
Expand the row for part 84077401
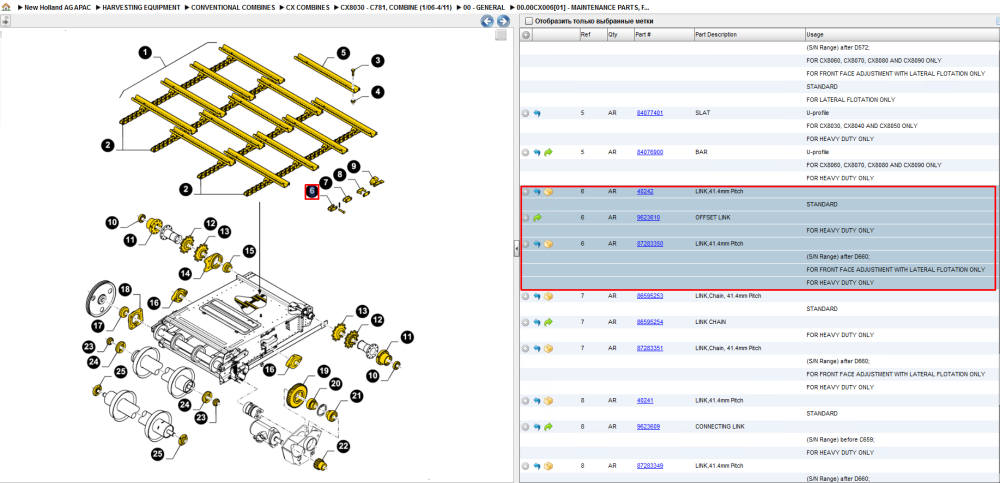pos(526,113)
